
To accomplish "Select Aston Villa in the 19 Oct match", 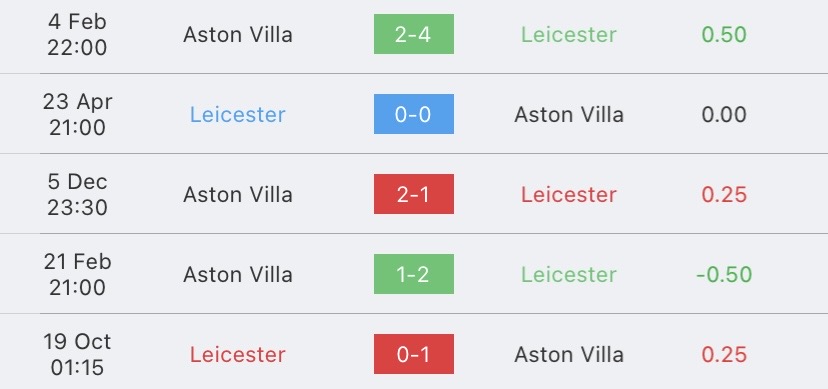I will coord(569,355).
